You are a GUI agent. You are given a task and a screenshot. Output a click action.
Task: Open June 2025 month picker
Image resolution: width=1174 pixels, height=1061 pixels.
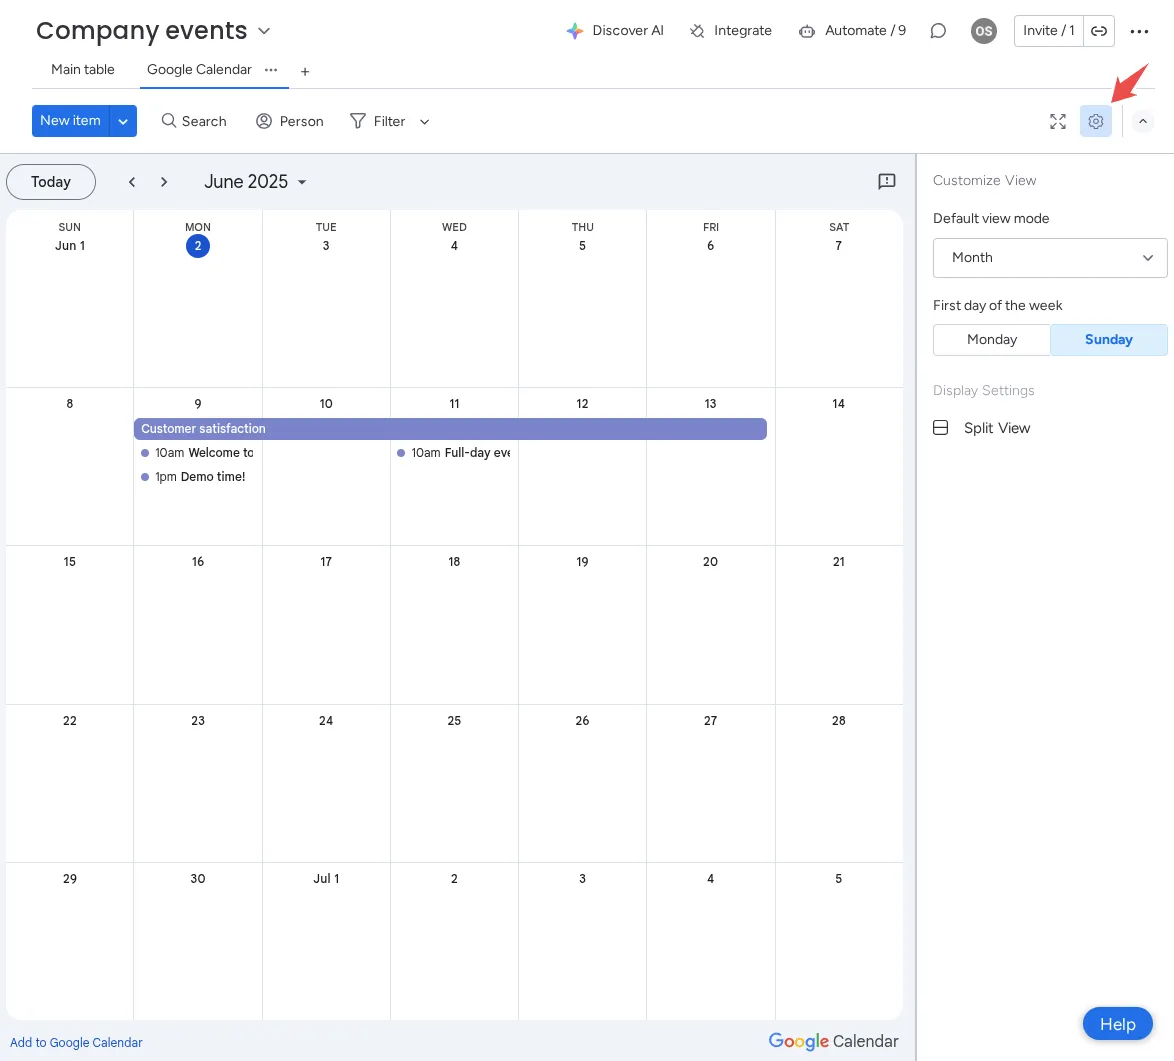255,182
